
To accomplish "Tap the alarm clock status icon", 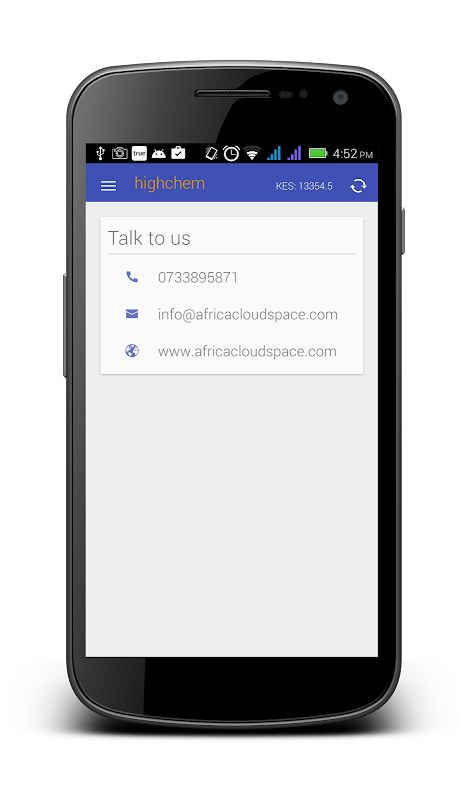I will [232, 153].
